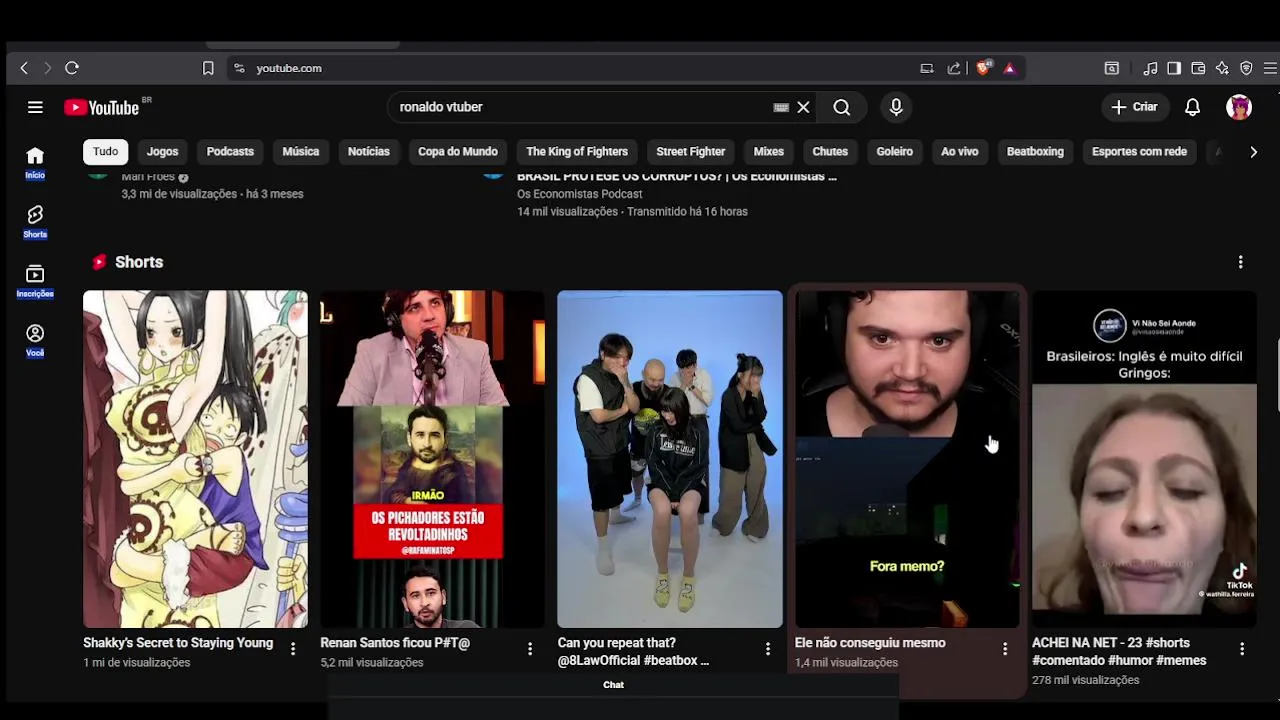Start voice search with the microphone
This screenshot has width=1280, height=720.
(x=896, y=107)
